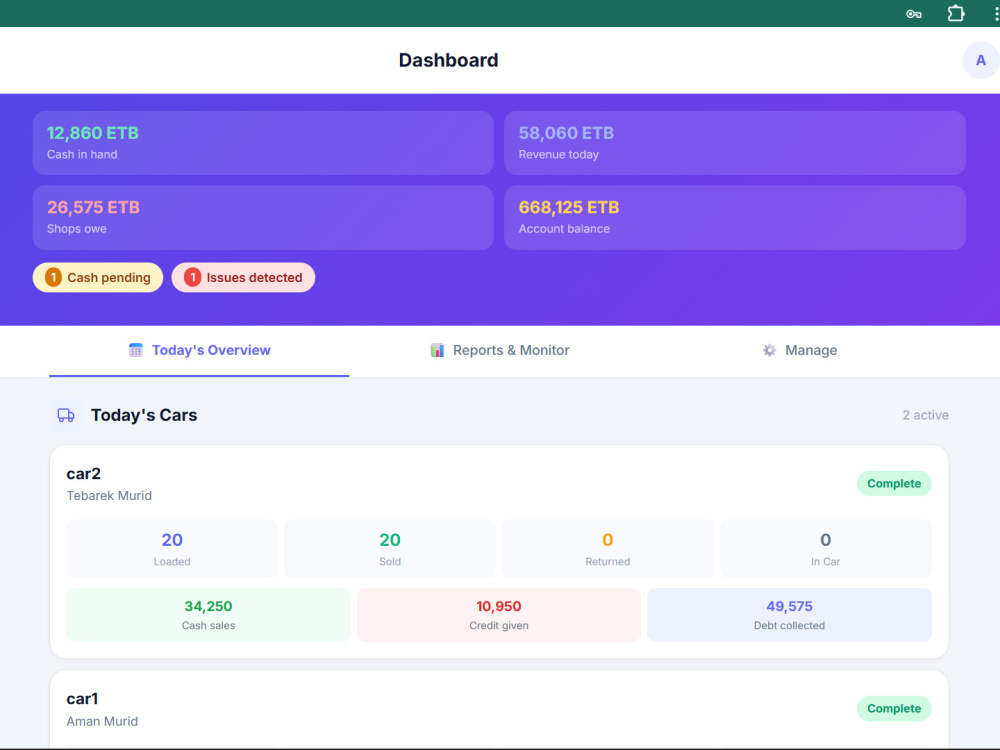This screenshot has height=750, width=1000.
Task: Click the calendar icon on Today's Overview
Action: (x=136, y=350)
